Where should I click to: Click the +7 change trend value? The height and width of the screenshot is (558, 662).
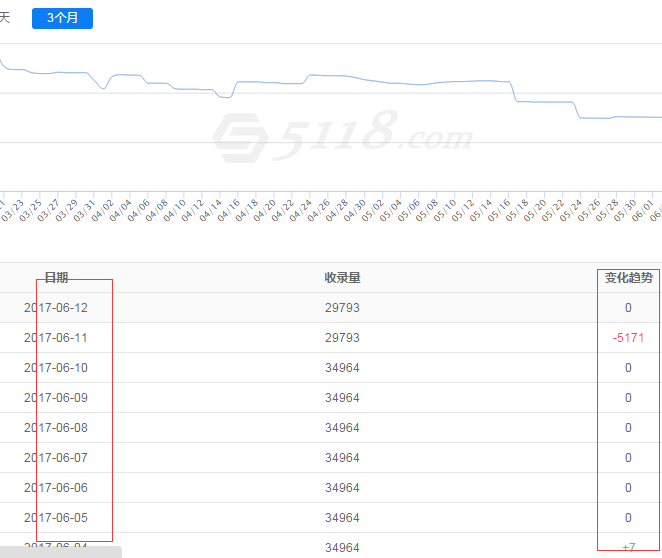click(628, 547)
